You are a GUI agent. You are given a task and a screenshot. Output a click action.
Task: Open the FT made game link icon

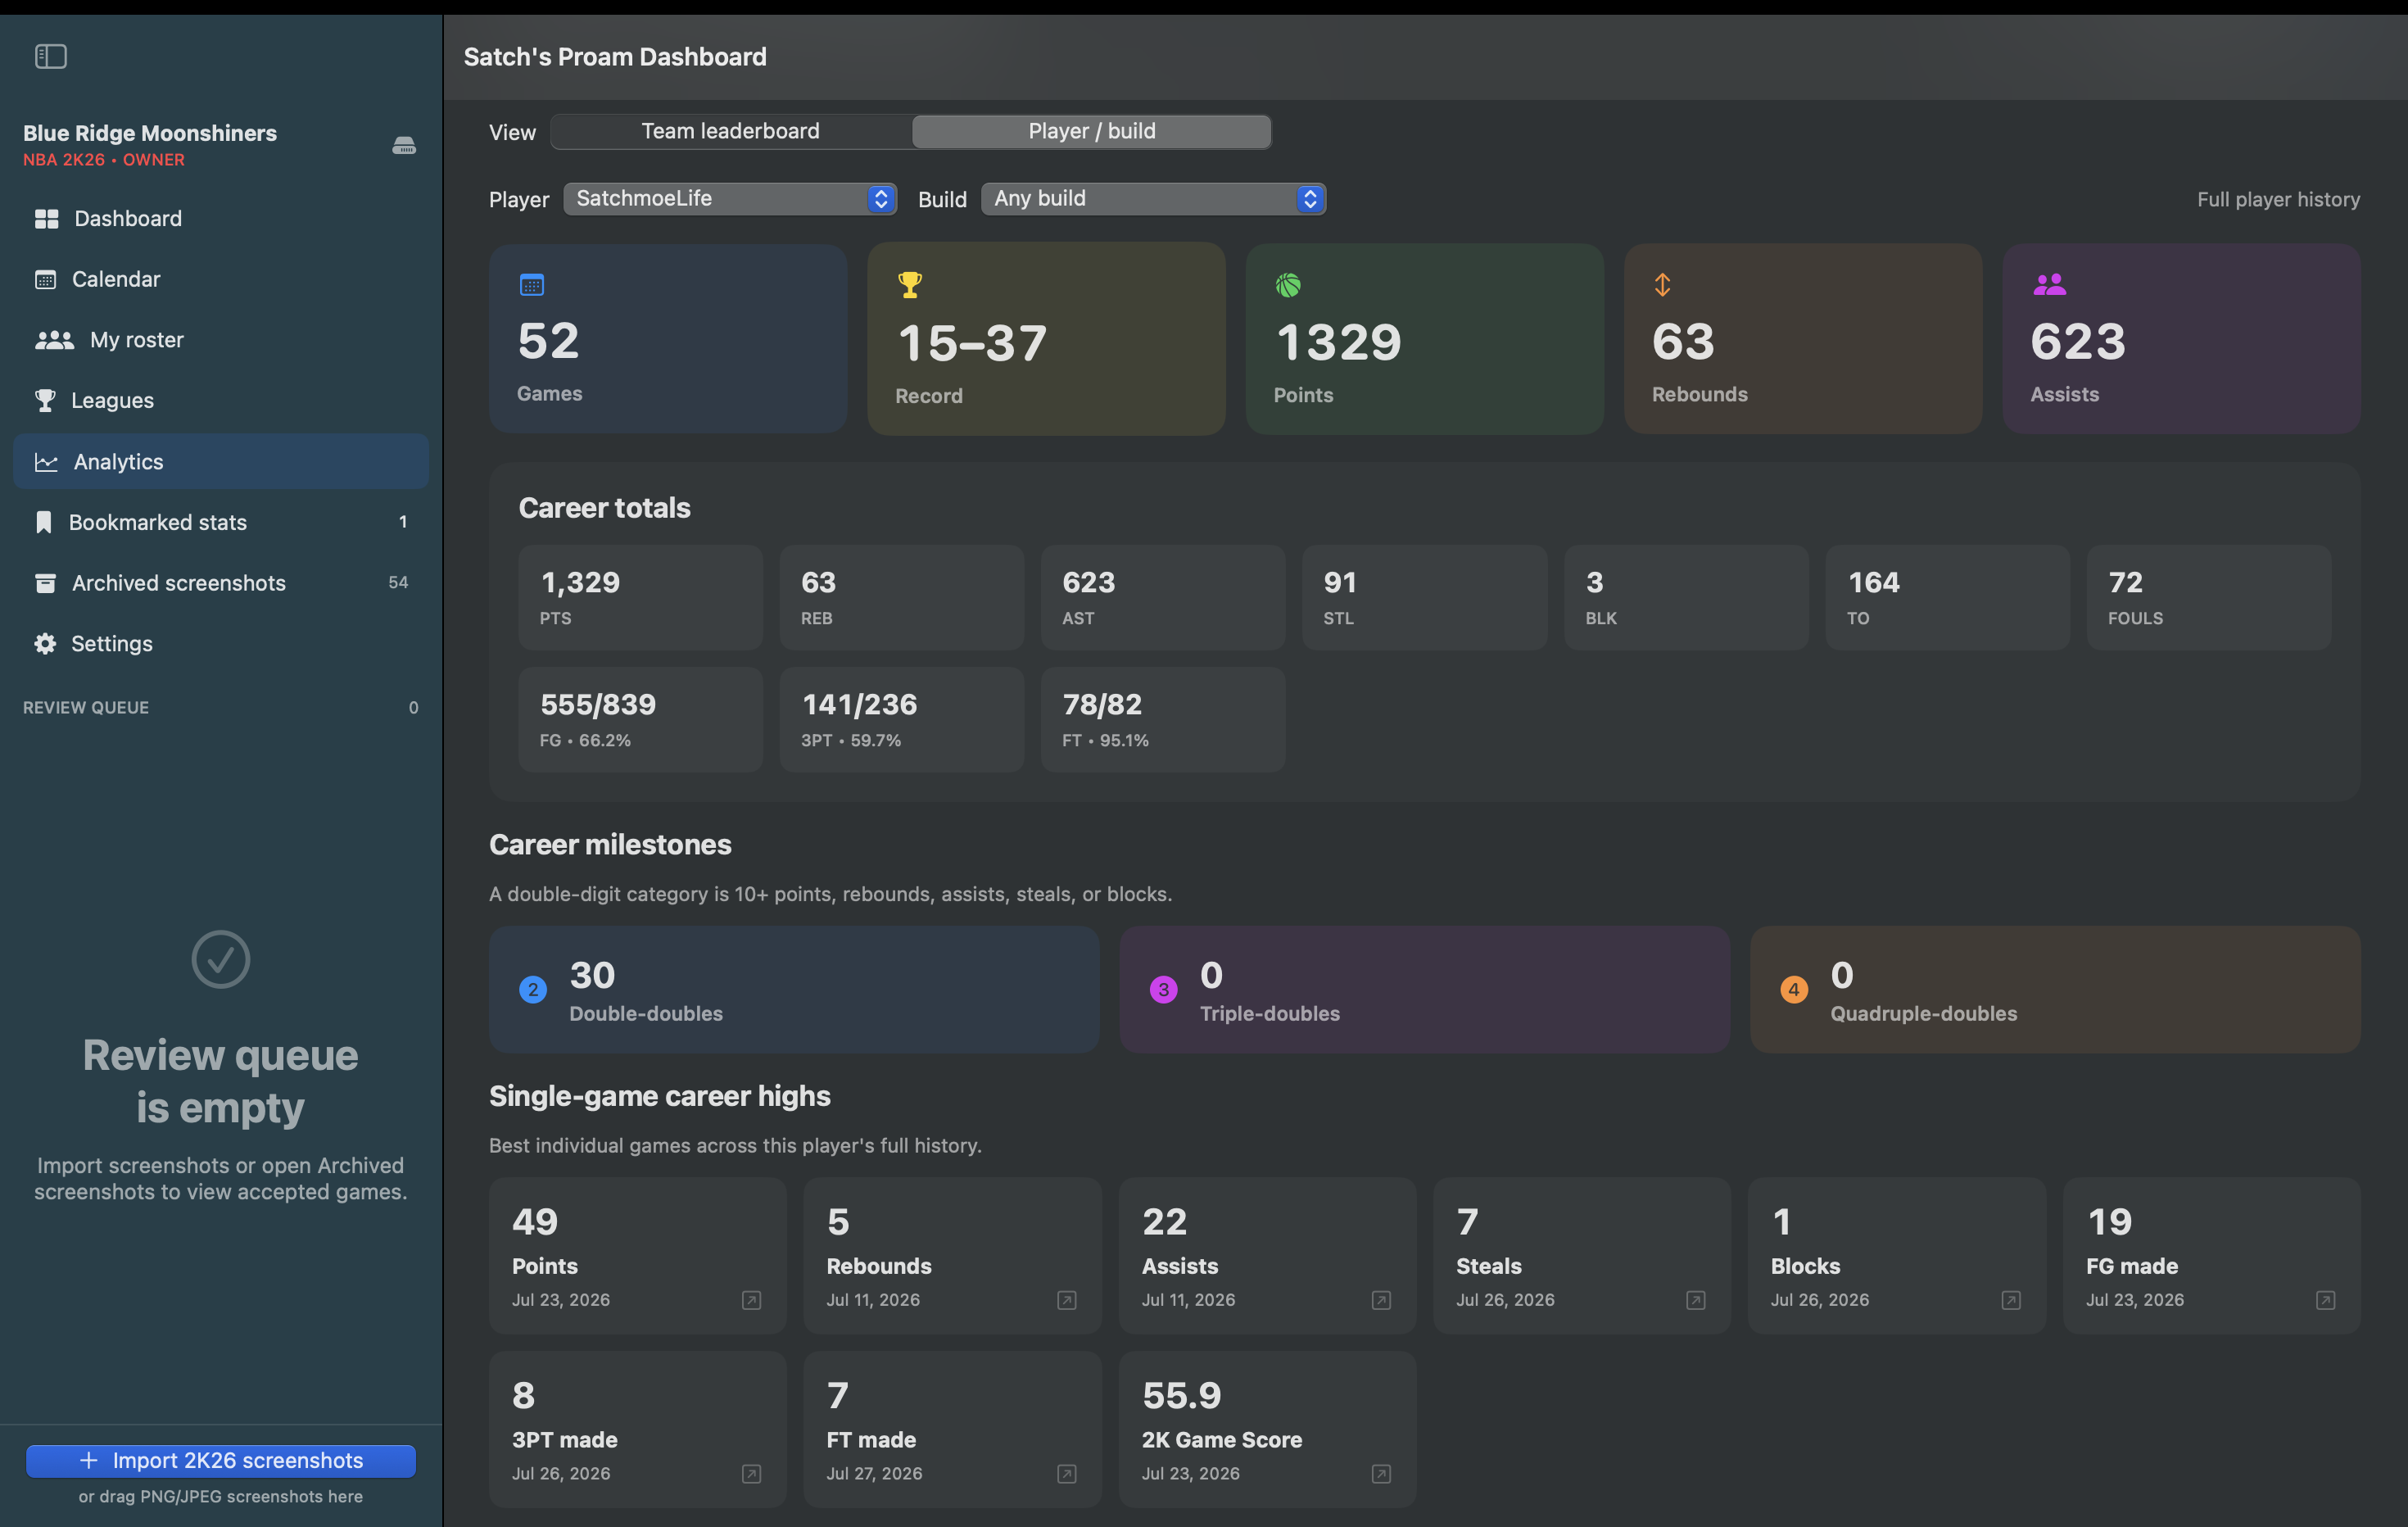tap(1066, 1474)
